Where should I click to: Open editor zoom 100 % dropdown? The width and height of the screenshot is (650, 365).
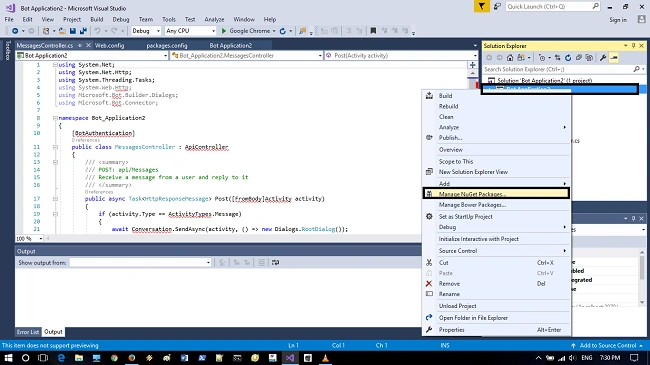(x=29, y=238)
